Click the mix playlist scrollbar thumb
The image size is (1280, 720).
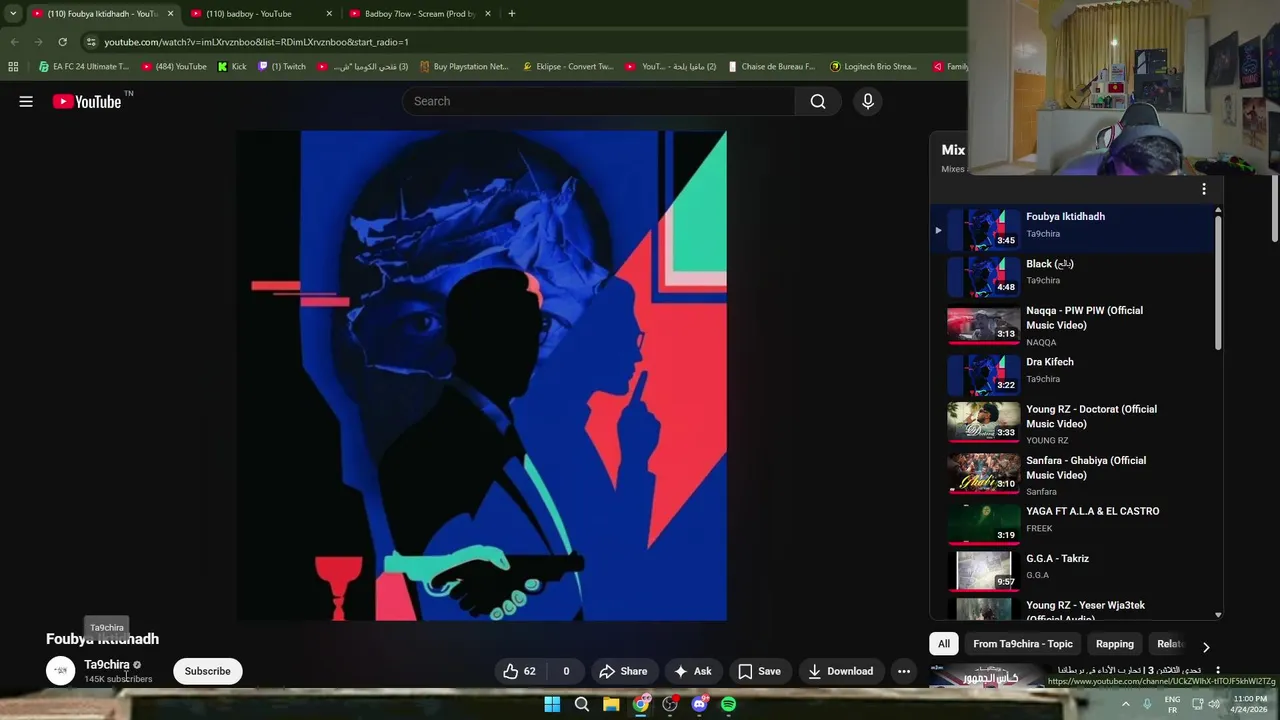pos(1218,282)
